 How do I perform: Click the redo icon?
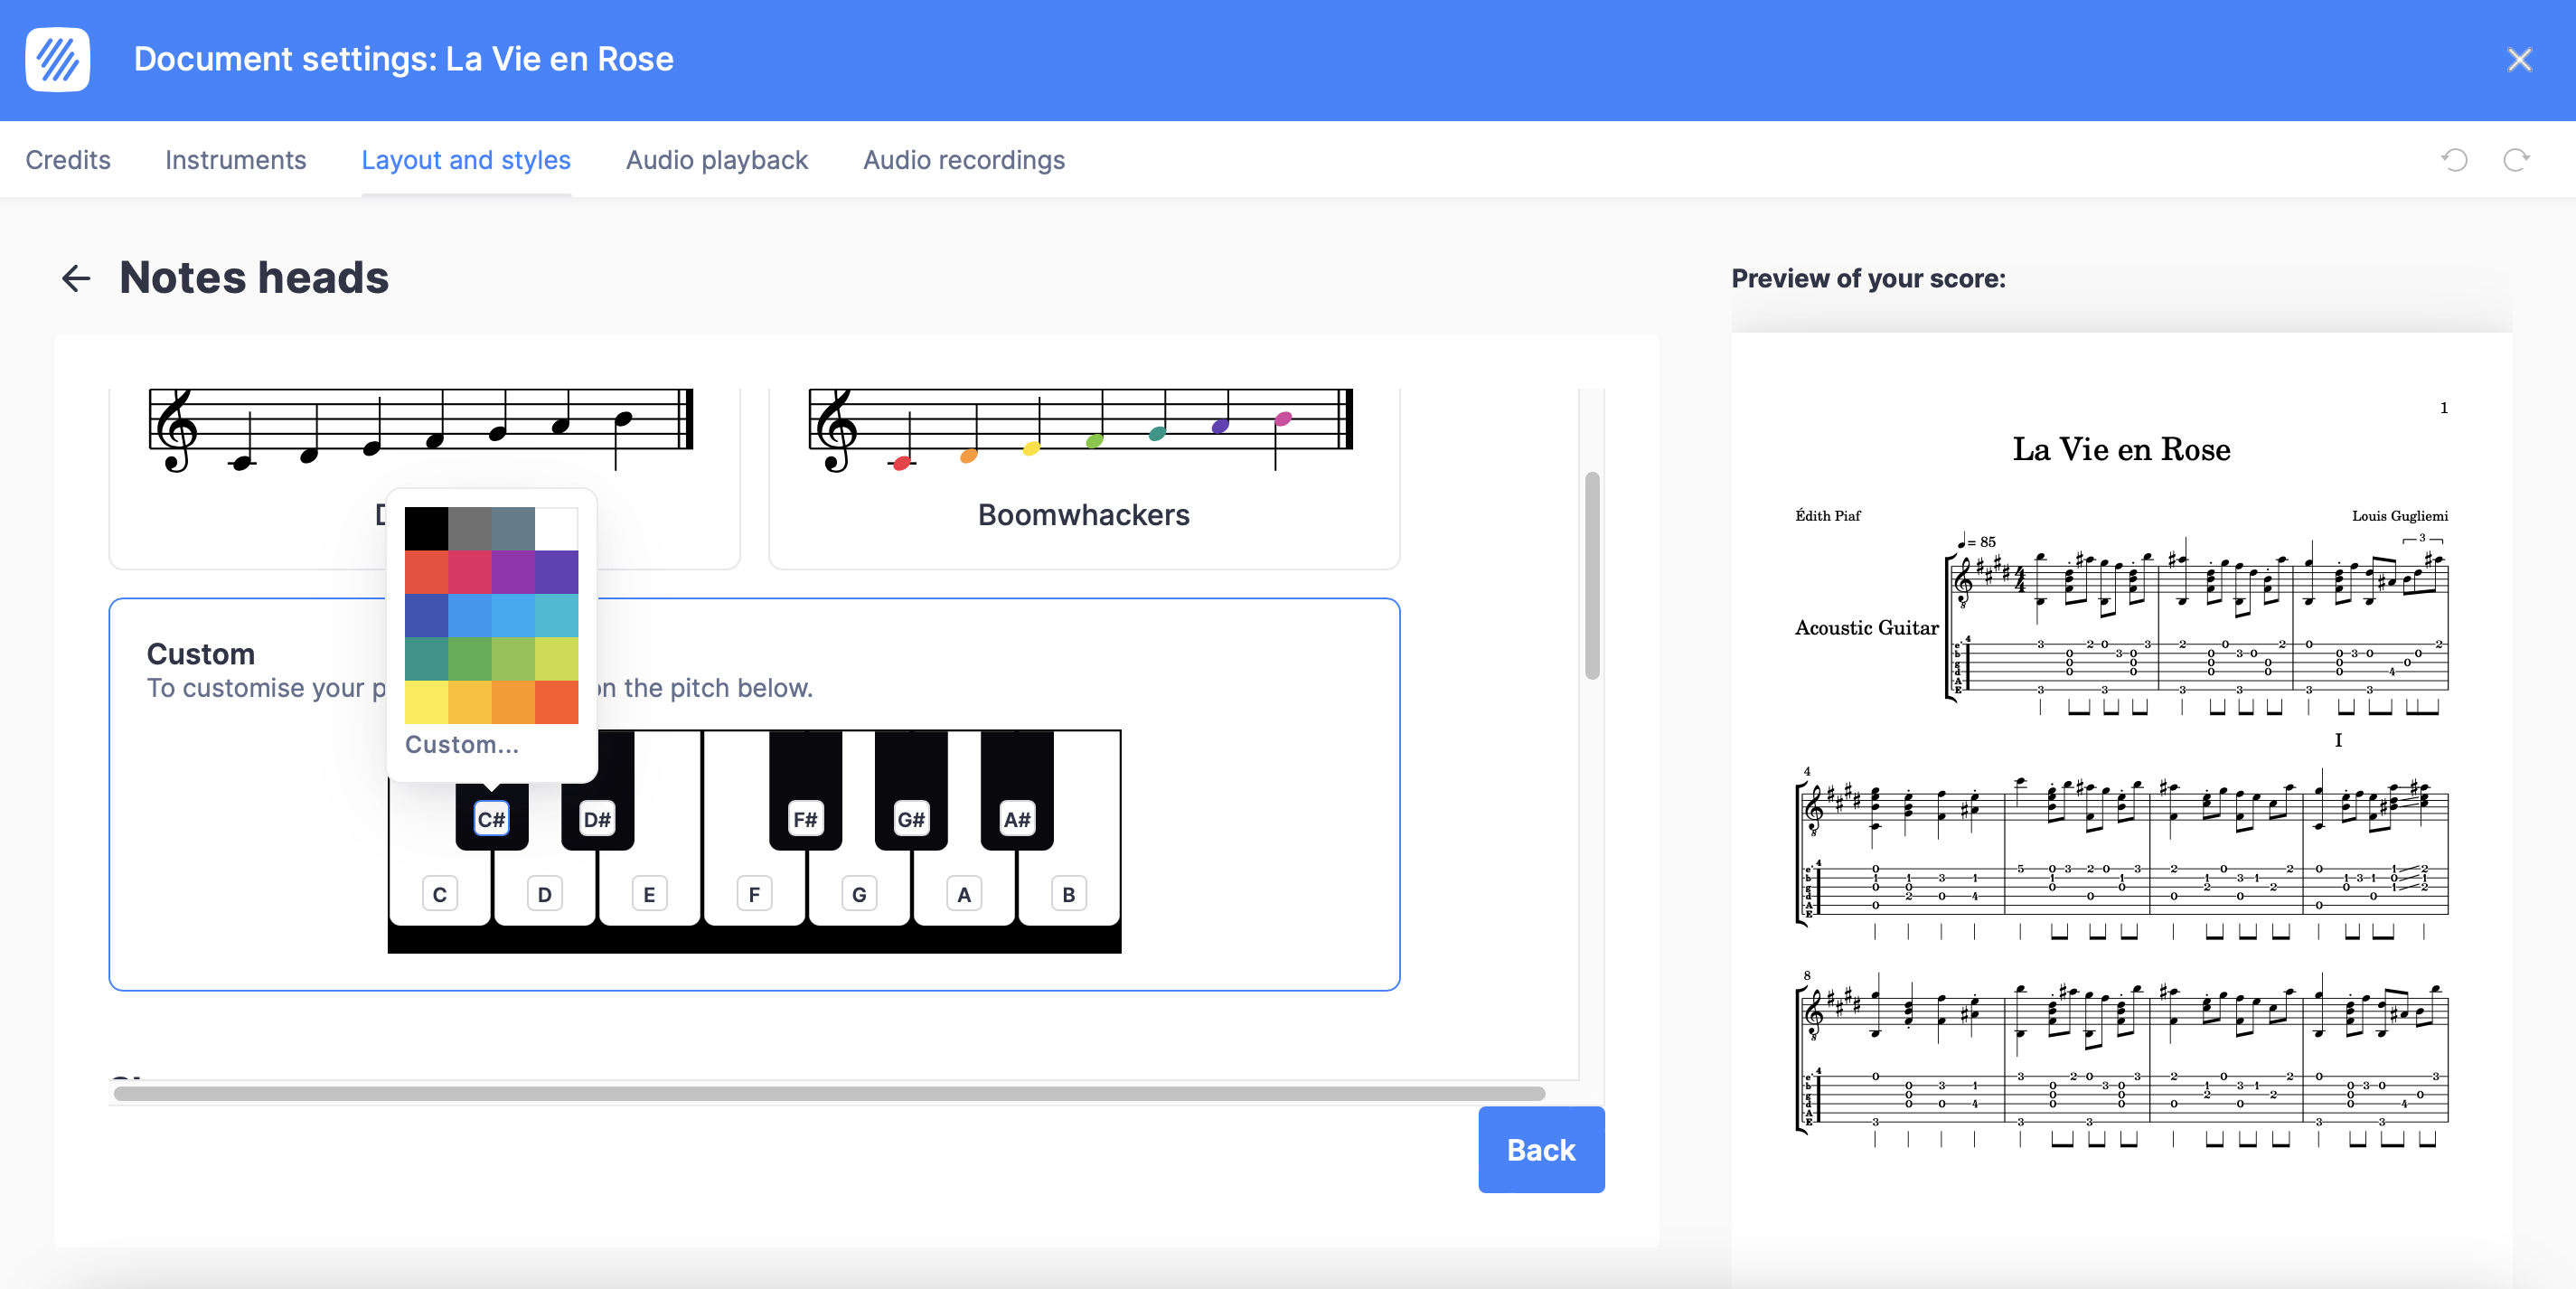click(x=2516, y=160)
